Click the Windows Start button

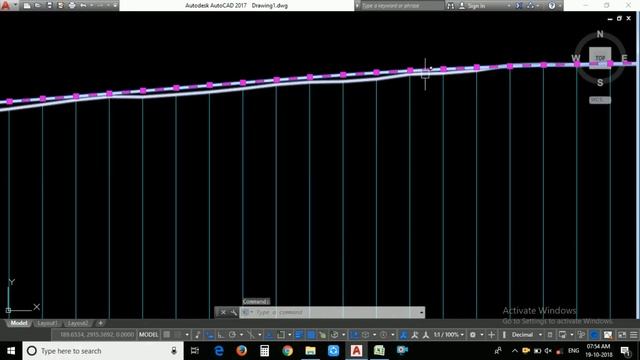coord(11,351)
